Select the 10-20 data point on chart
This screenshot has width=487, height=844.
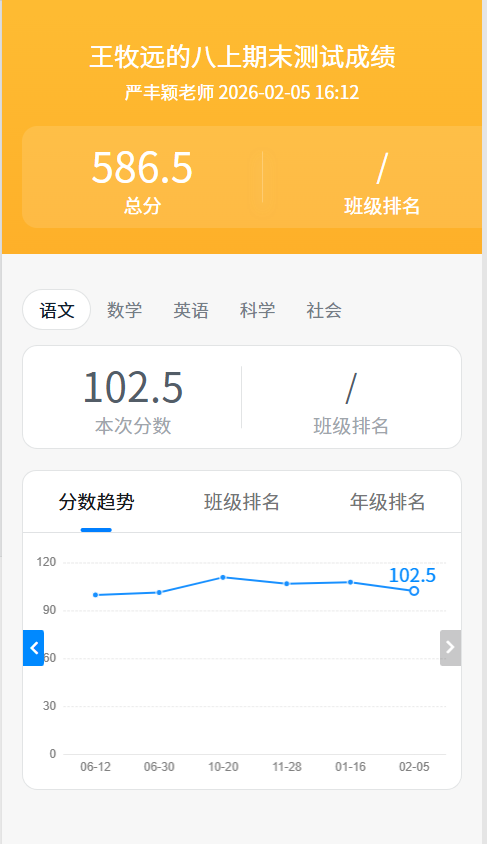pyautogui.click(x=223, y=578)
